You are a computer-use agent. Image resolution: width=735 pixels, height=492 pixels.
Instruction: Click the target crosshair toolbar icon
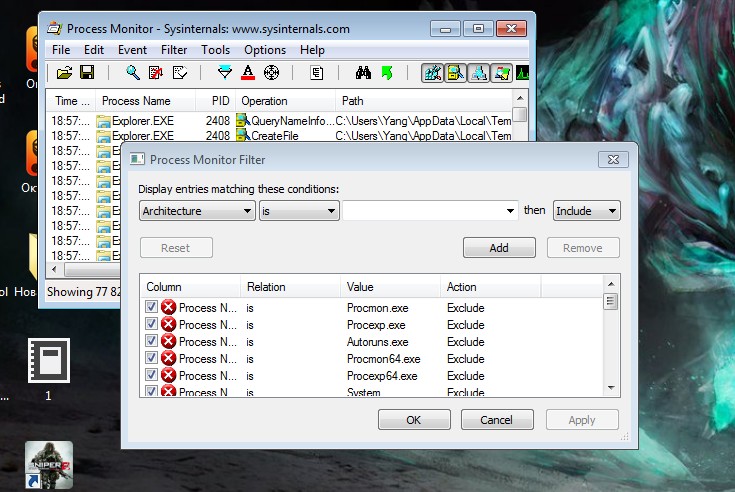pyautogui.click(x=271, y=73)
